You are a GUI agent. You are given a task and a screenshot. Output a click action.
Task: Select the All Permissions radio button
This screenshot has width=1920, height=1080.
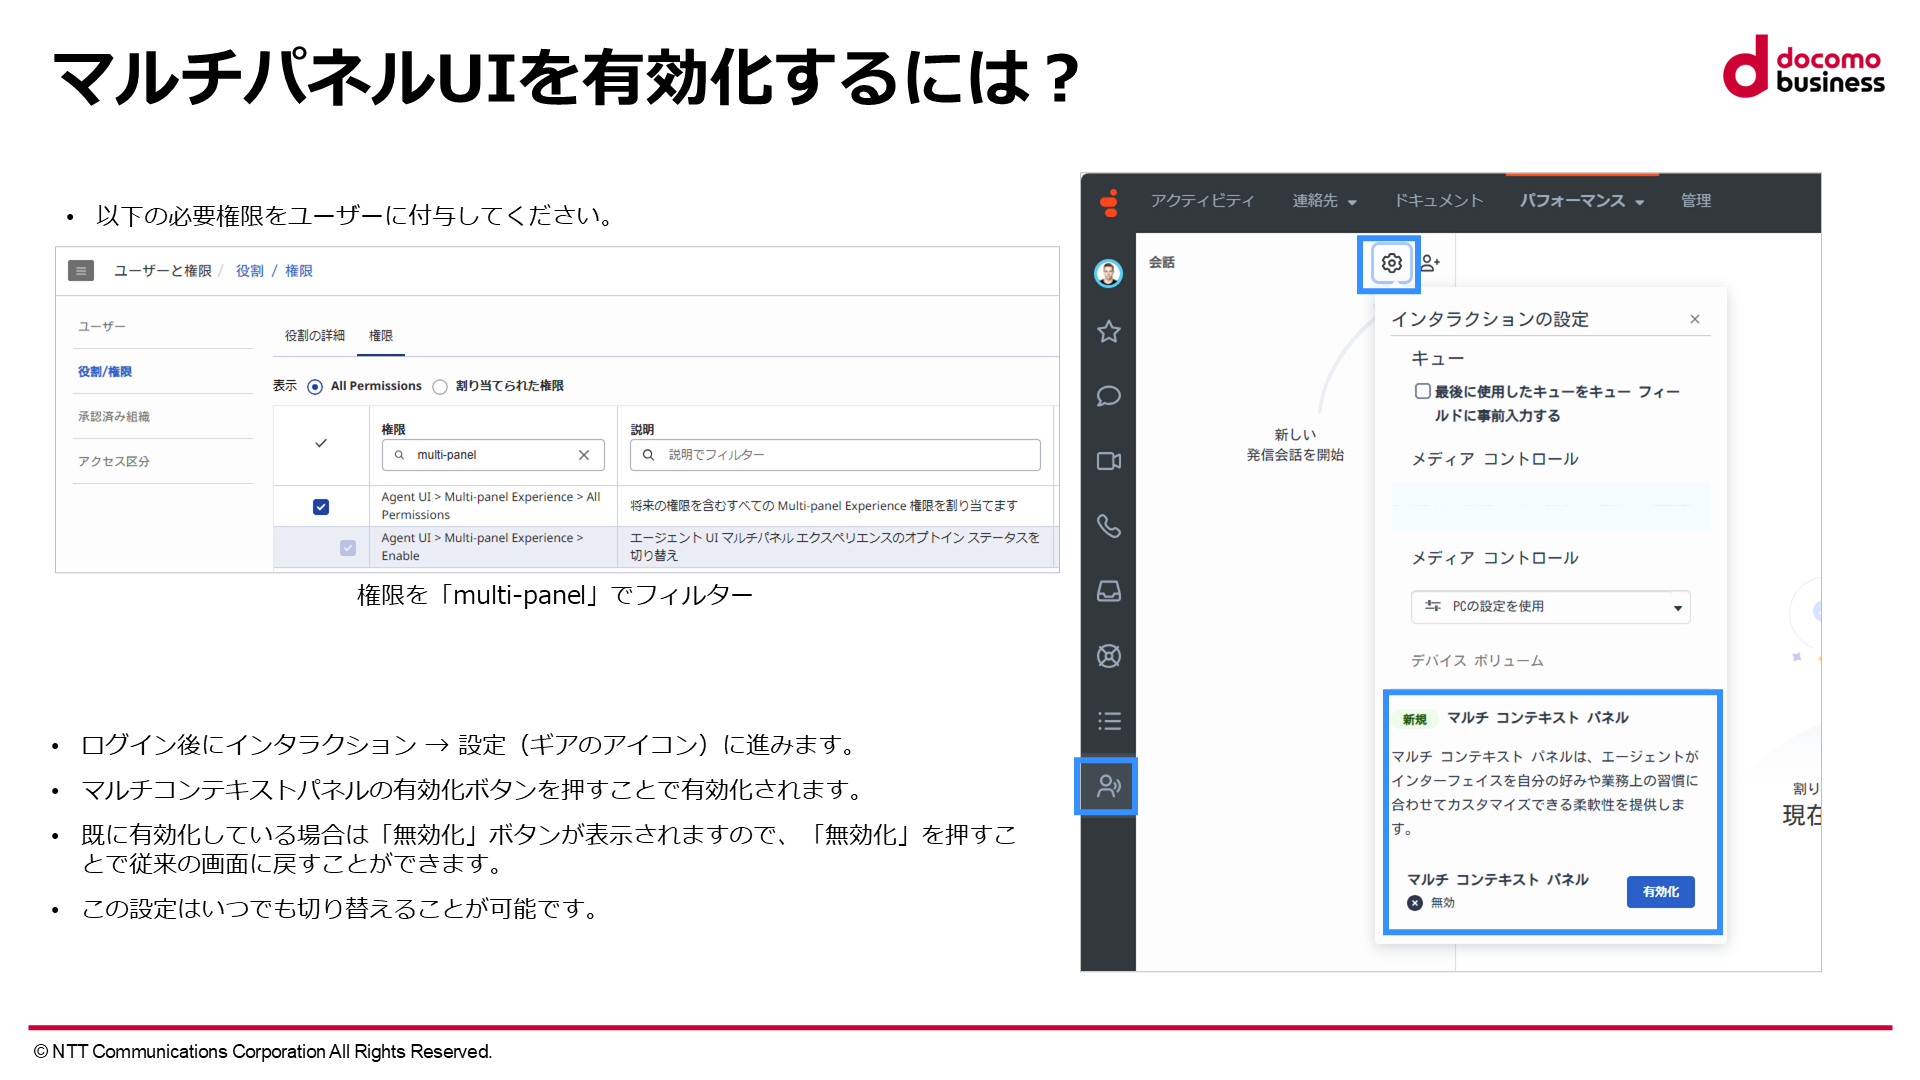pos(315,387)
